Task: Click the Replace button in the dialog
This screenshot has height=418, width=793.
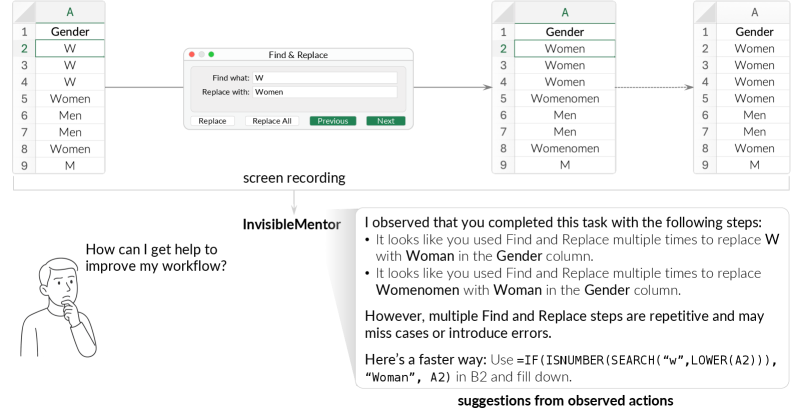Action: pos(212,121)
